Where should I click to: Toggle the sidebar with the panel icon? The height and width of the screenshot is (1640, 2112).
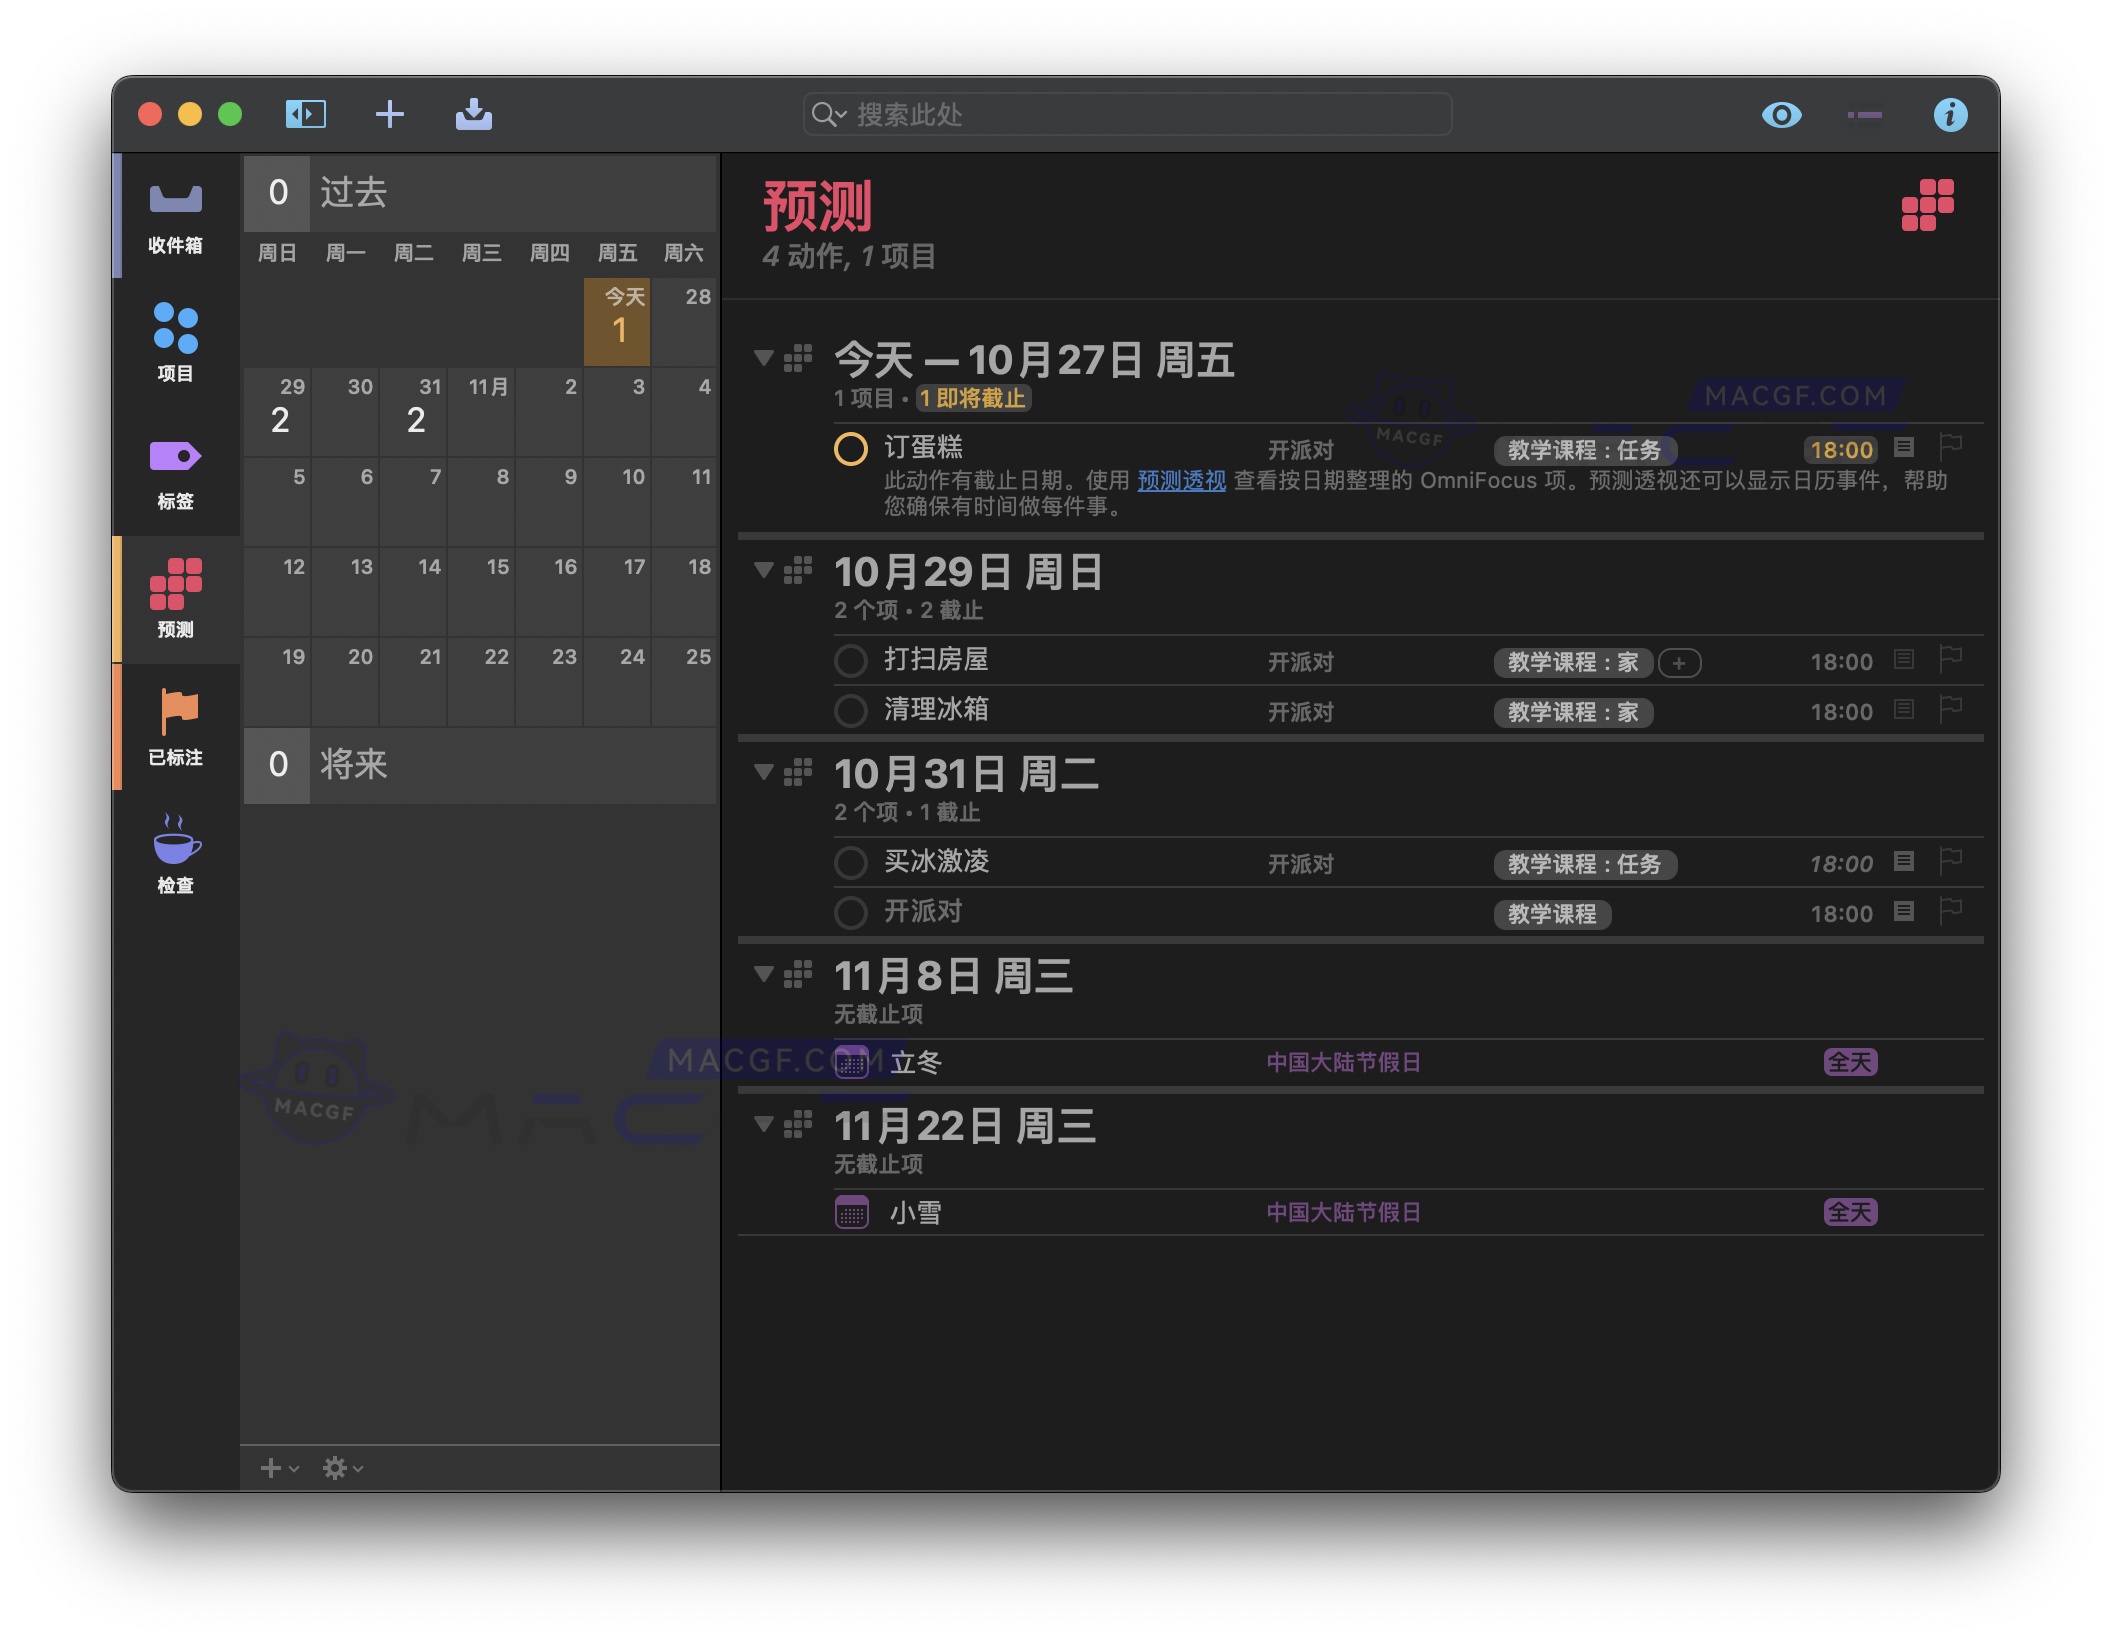click(307, 114)
